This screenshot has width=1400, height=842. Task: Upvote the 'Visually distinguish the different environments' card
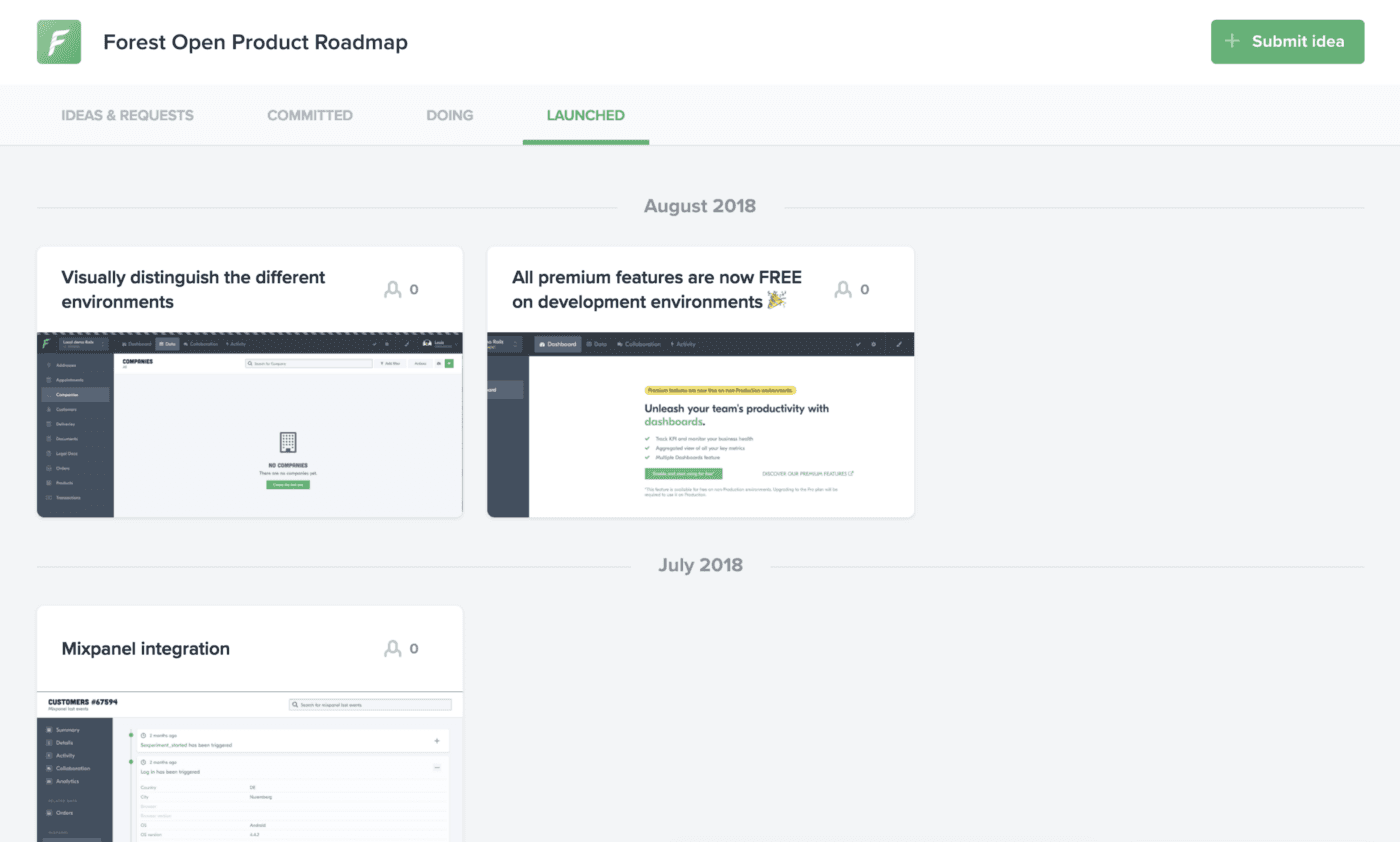click(x=402, y=289)
